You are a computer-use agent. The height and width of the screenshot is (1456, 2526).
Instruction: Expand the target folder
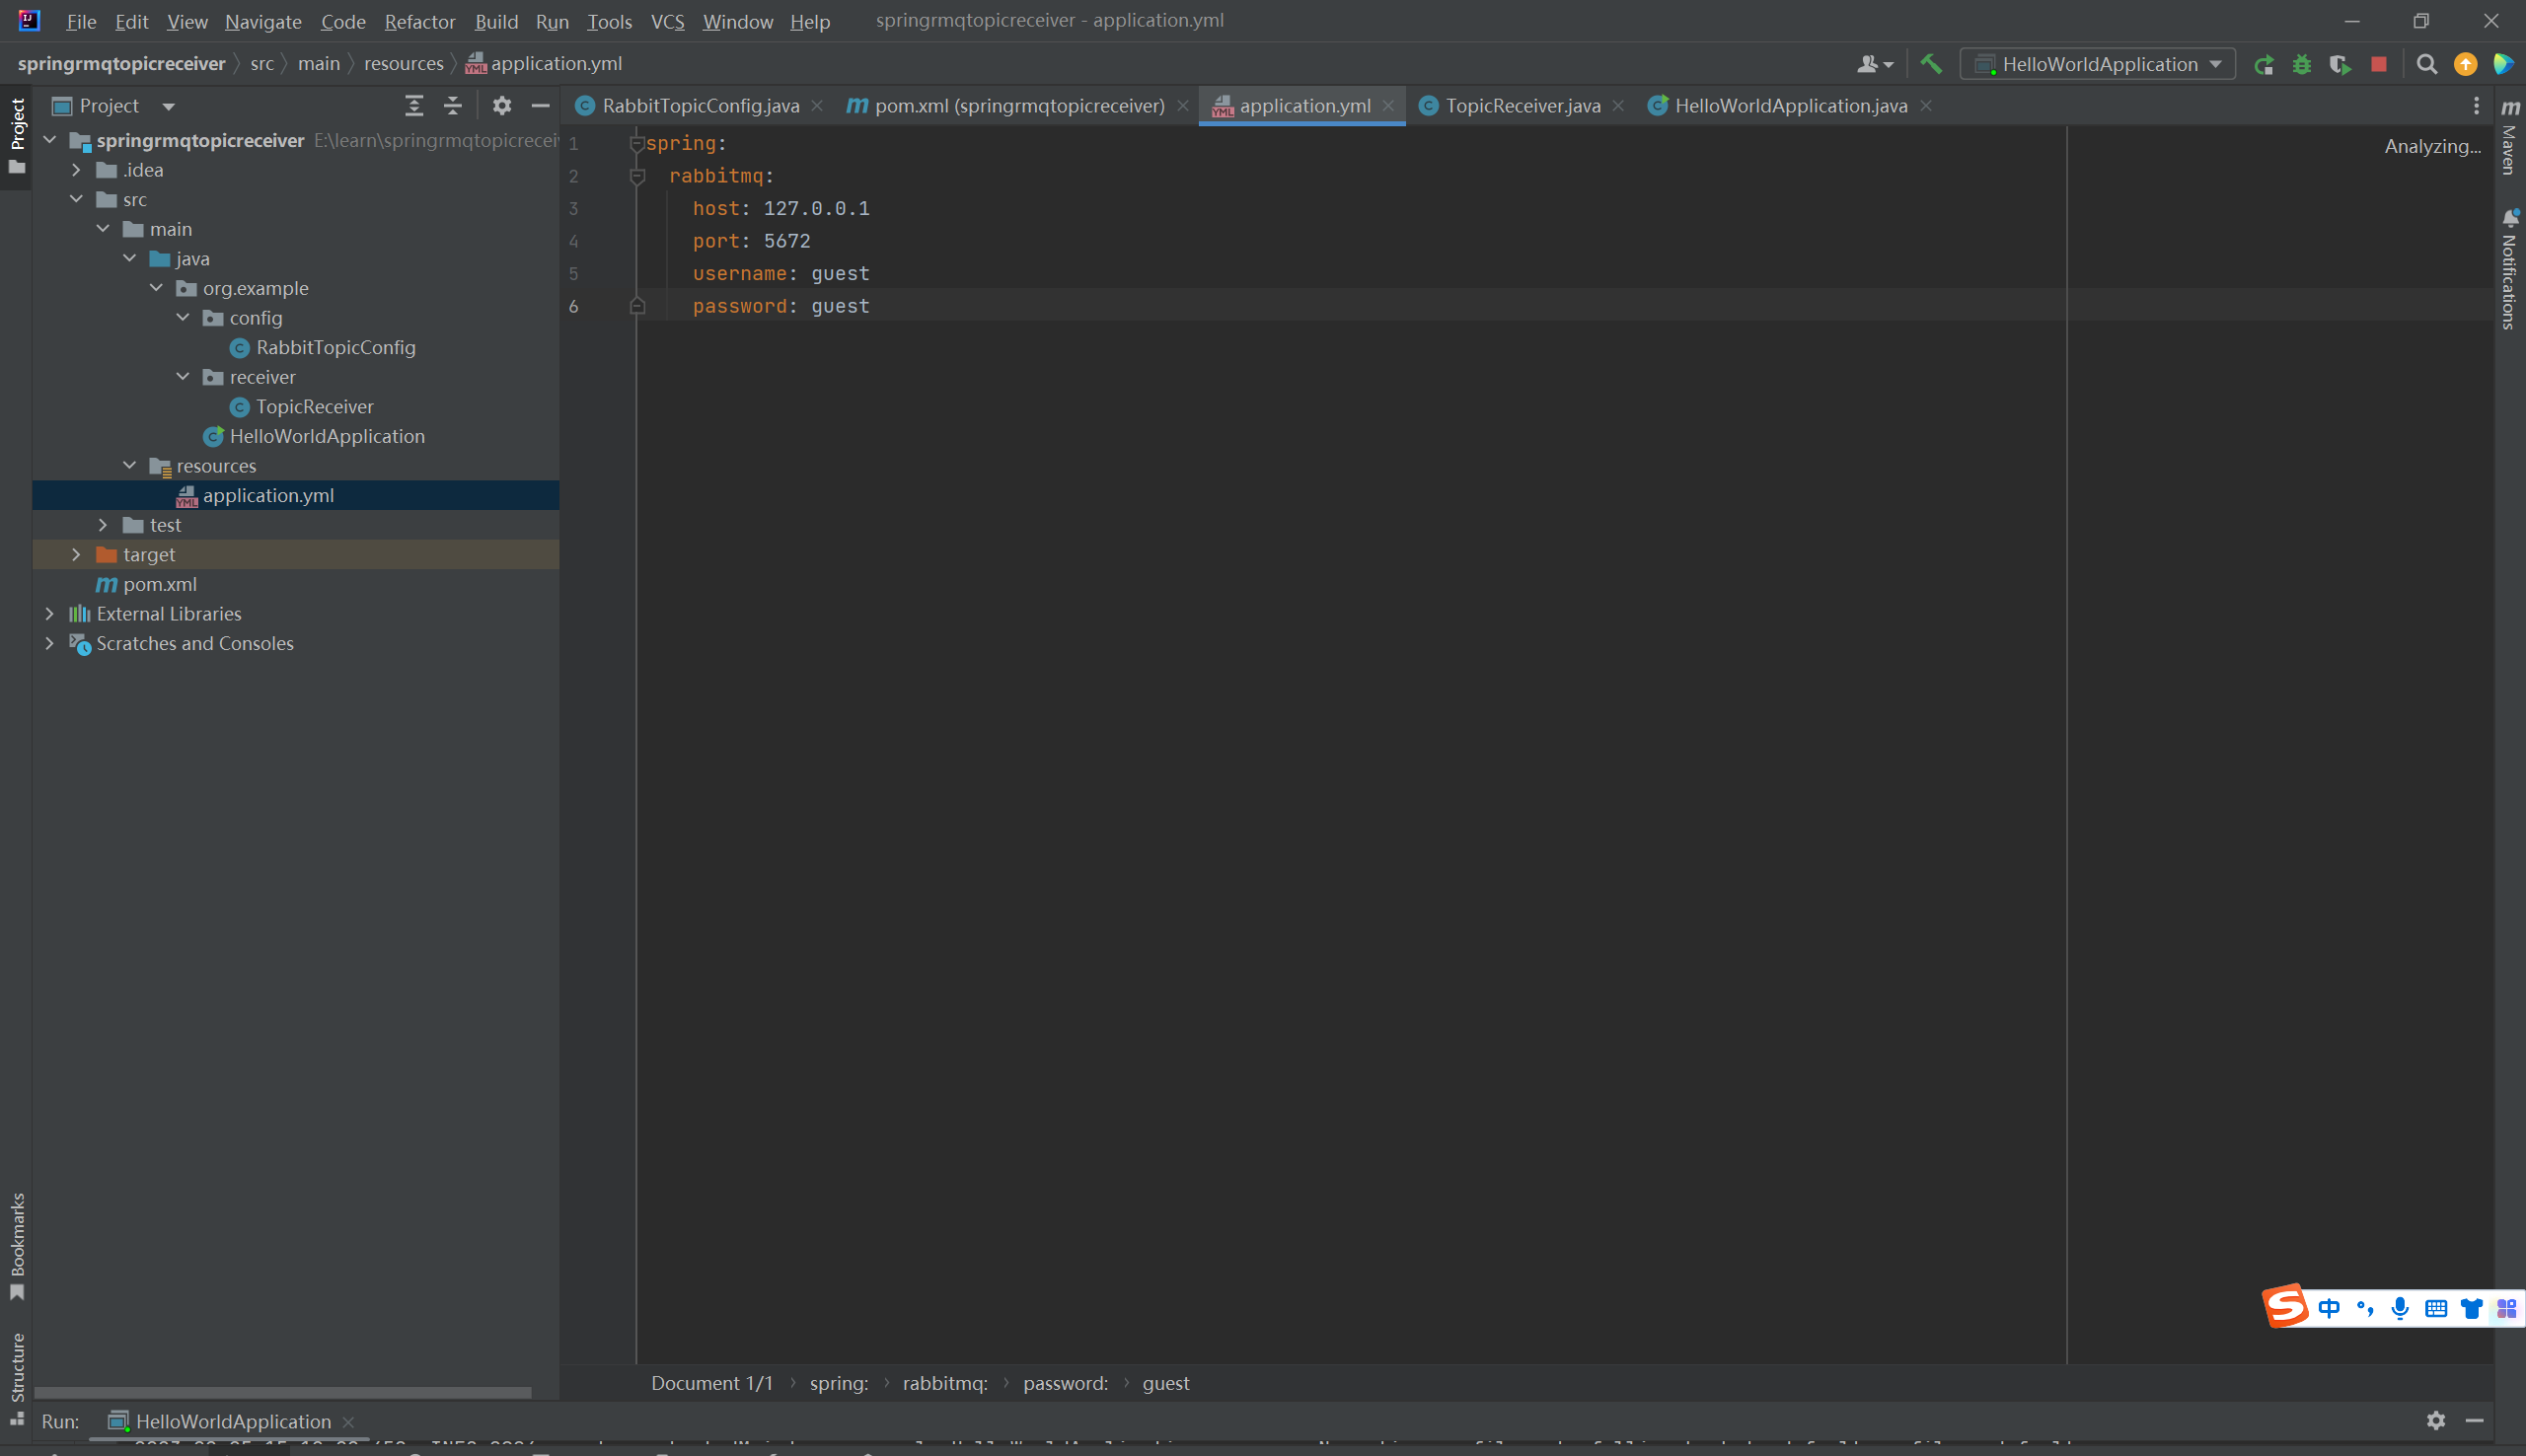coord(76,555)
